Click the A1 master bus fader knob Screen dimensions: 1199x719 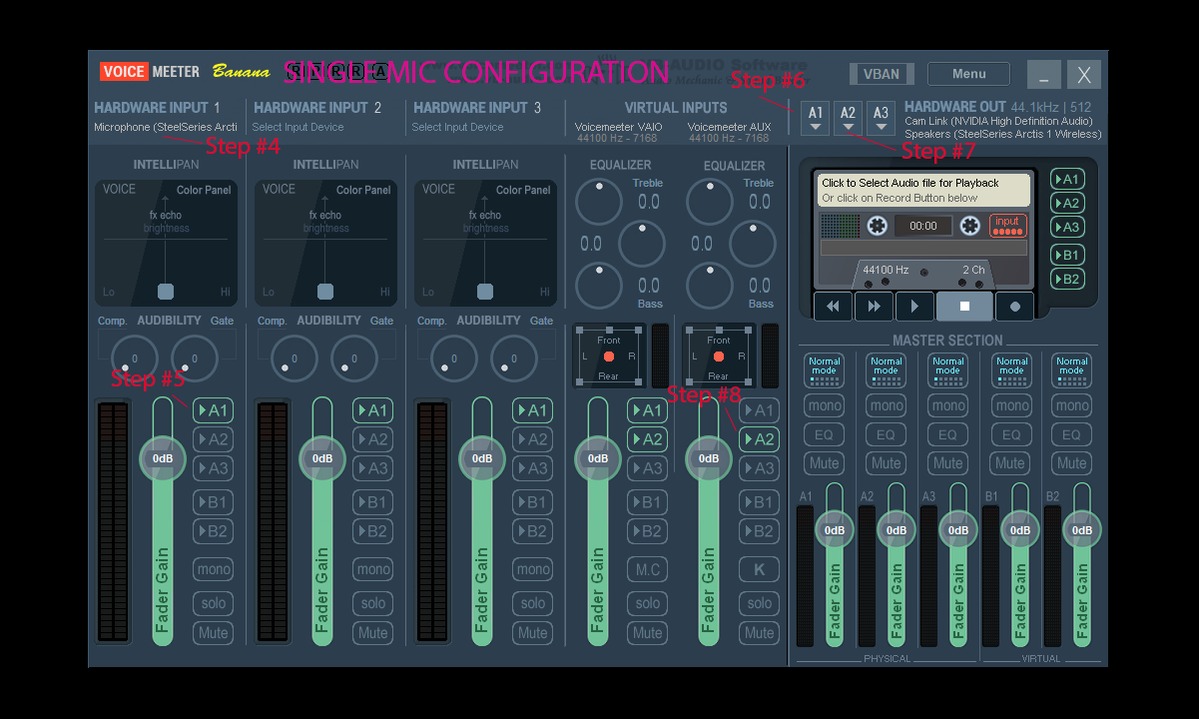(834, 529)
